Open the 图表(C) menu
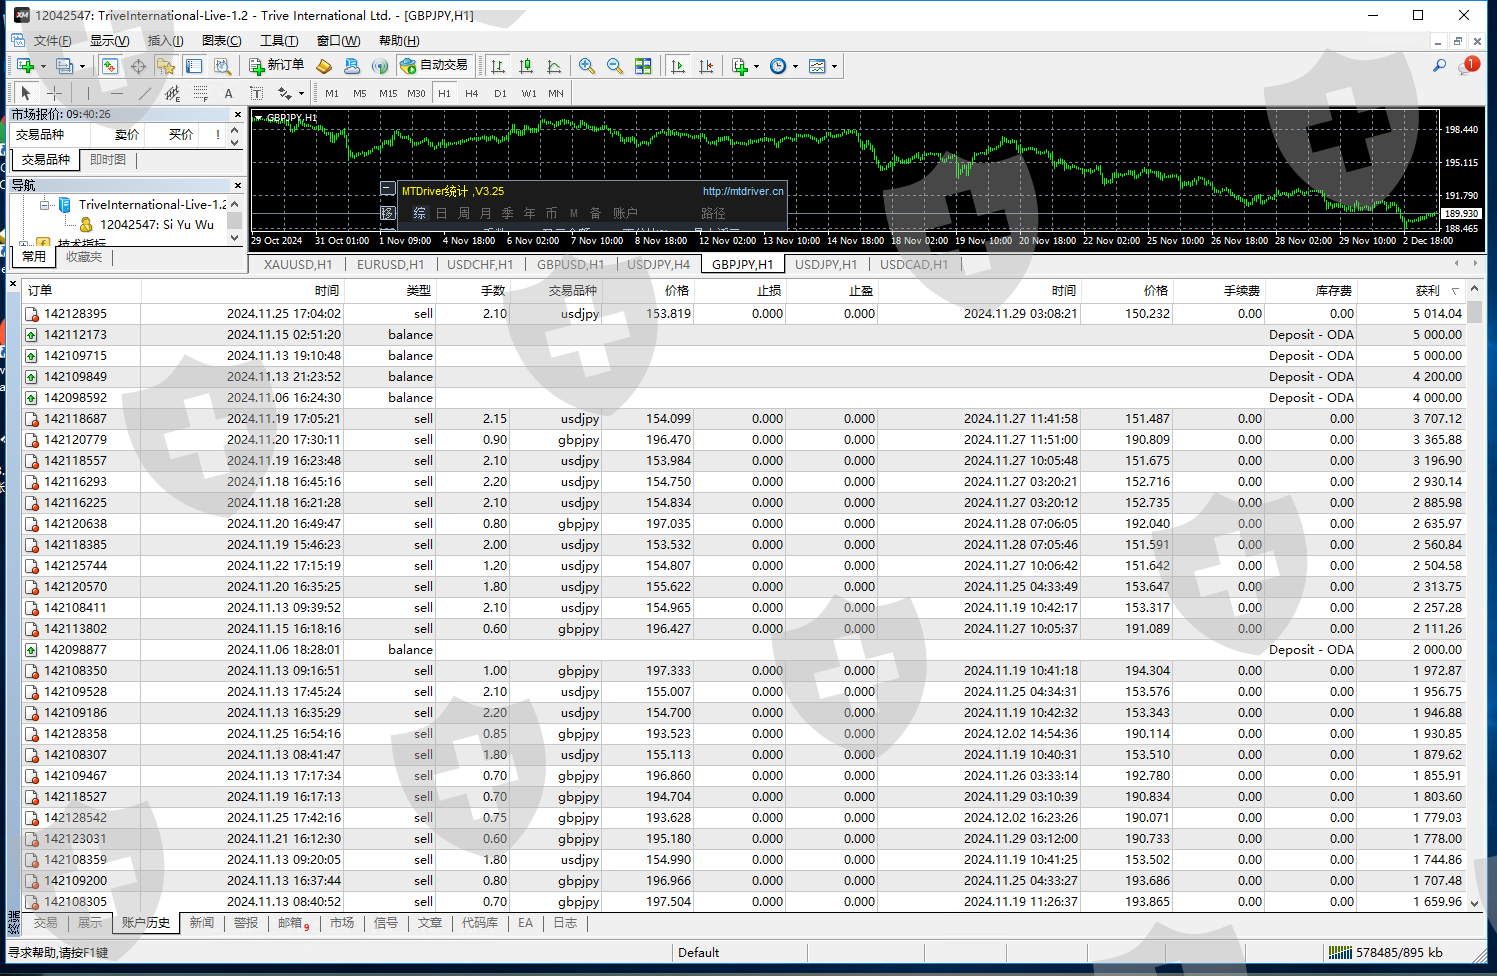This screenshot has width=1497, height=976. tap(221, 41)
